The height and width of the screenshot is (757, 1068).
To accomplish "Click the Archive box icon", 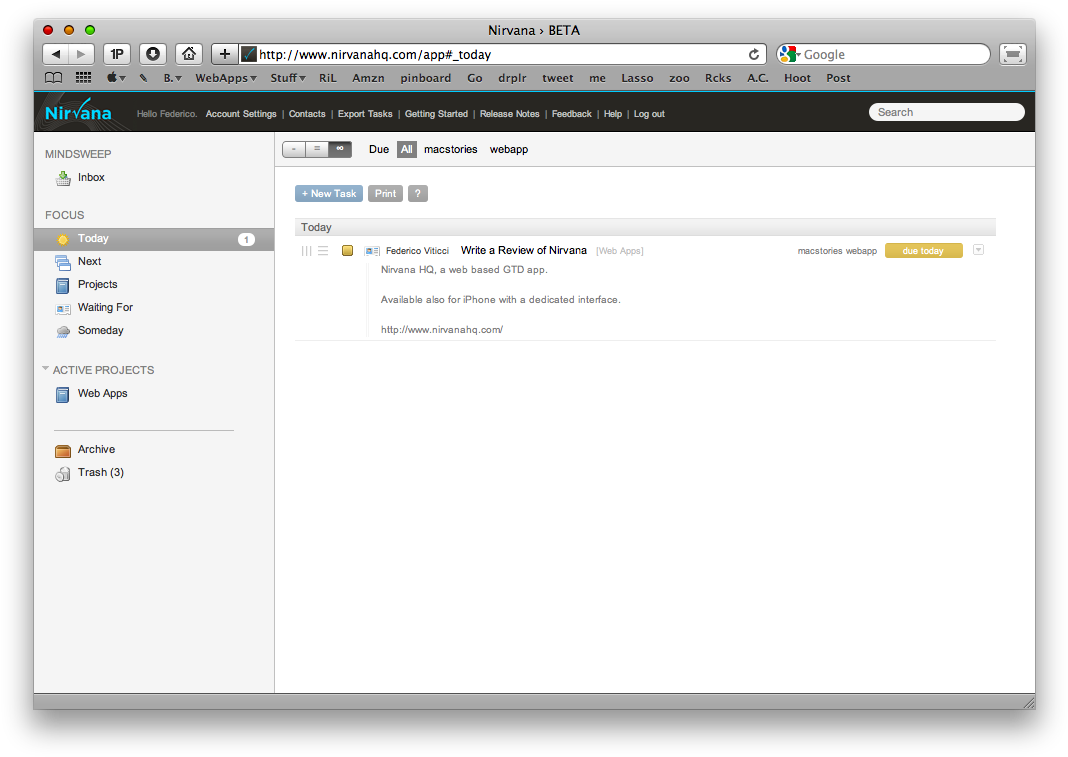I will coord(63,450).
